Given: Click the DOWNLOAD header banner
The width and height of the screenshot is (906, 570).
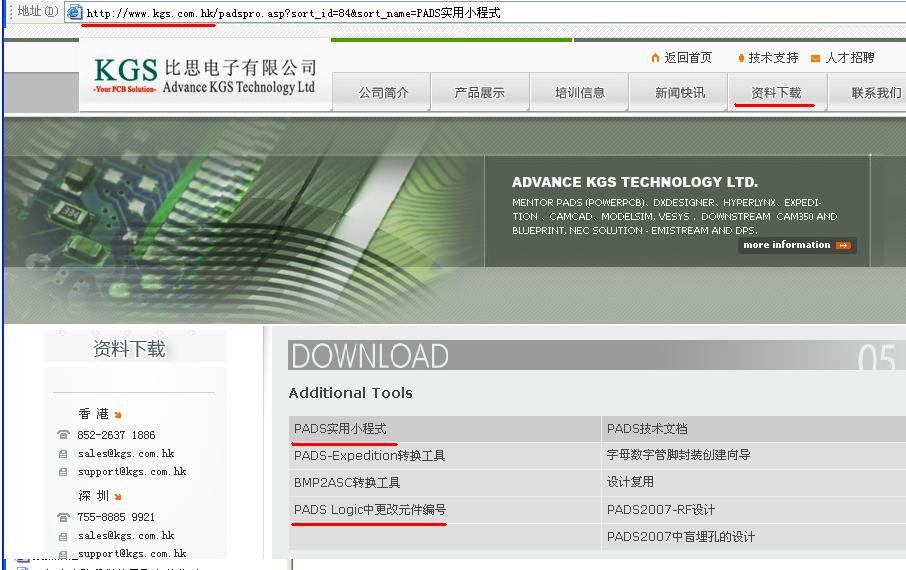Looking at the screenshot, I should pos(596,355).
